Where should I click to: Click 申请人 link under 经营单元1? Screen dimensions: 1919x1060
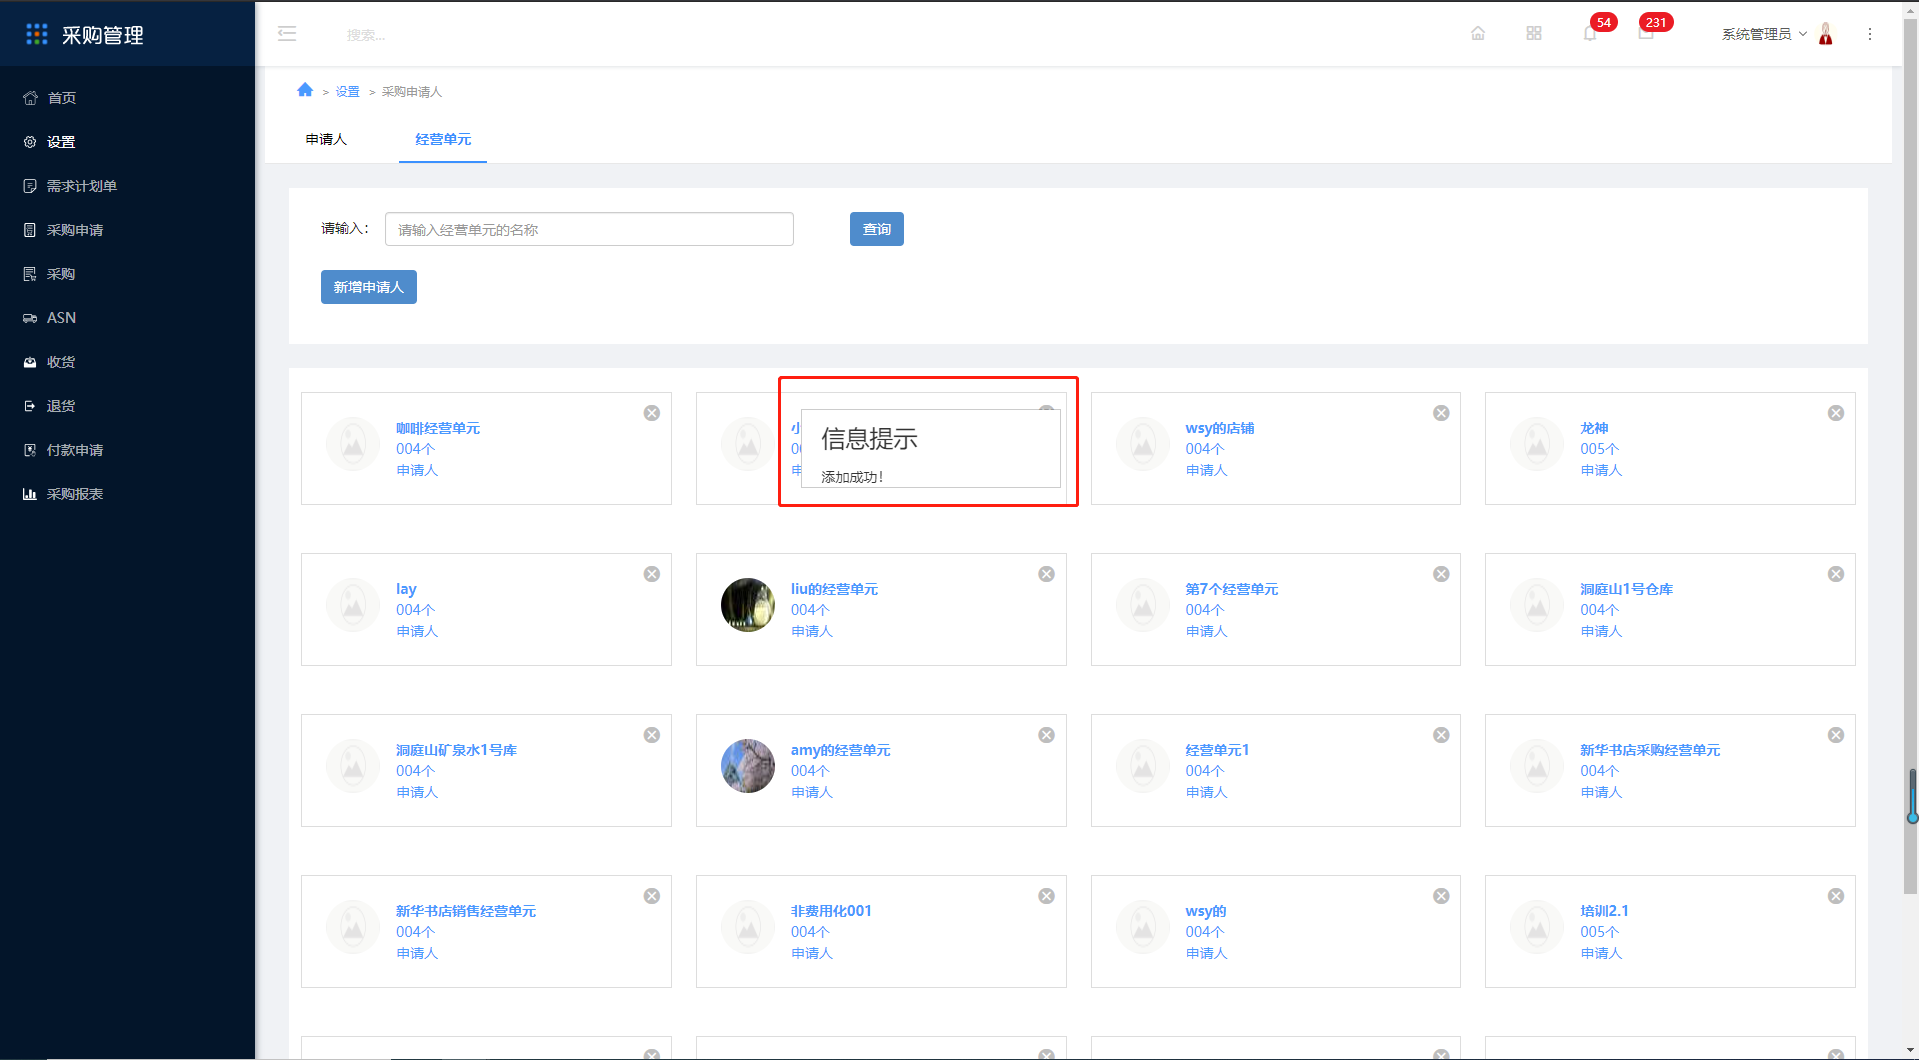(1207, 792)
